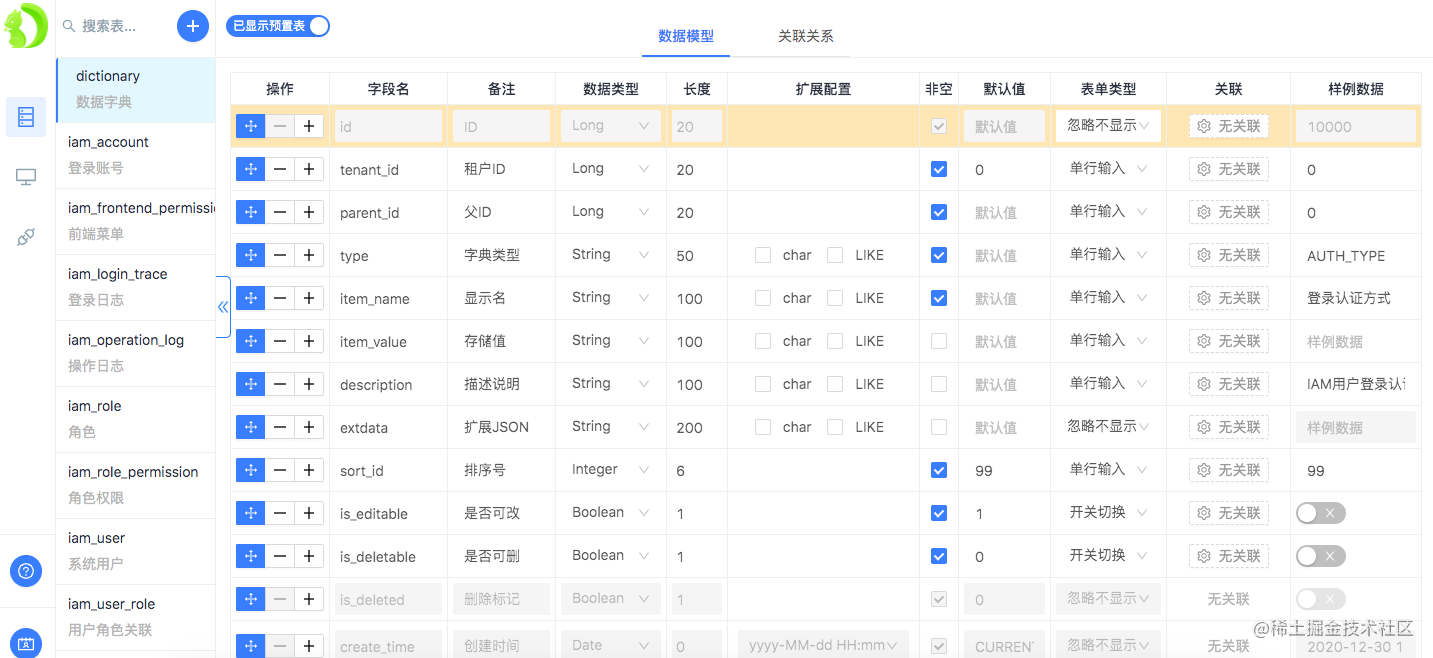Click the 无关联 button for description row
1433x658 pixels.
tap(1229, 385)
